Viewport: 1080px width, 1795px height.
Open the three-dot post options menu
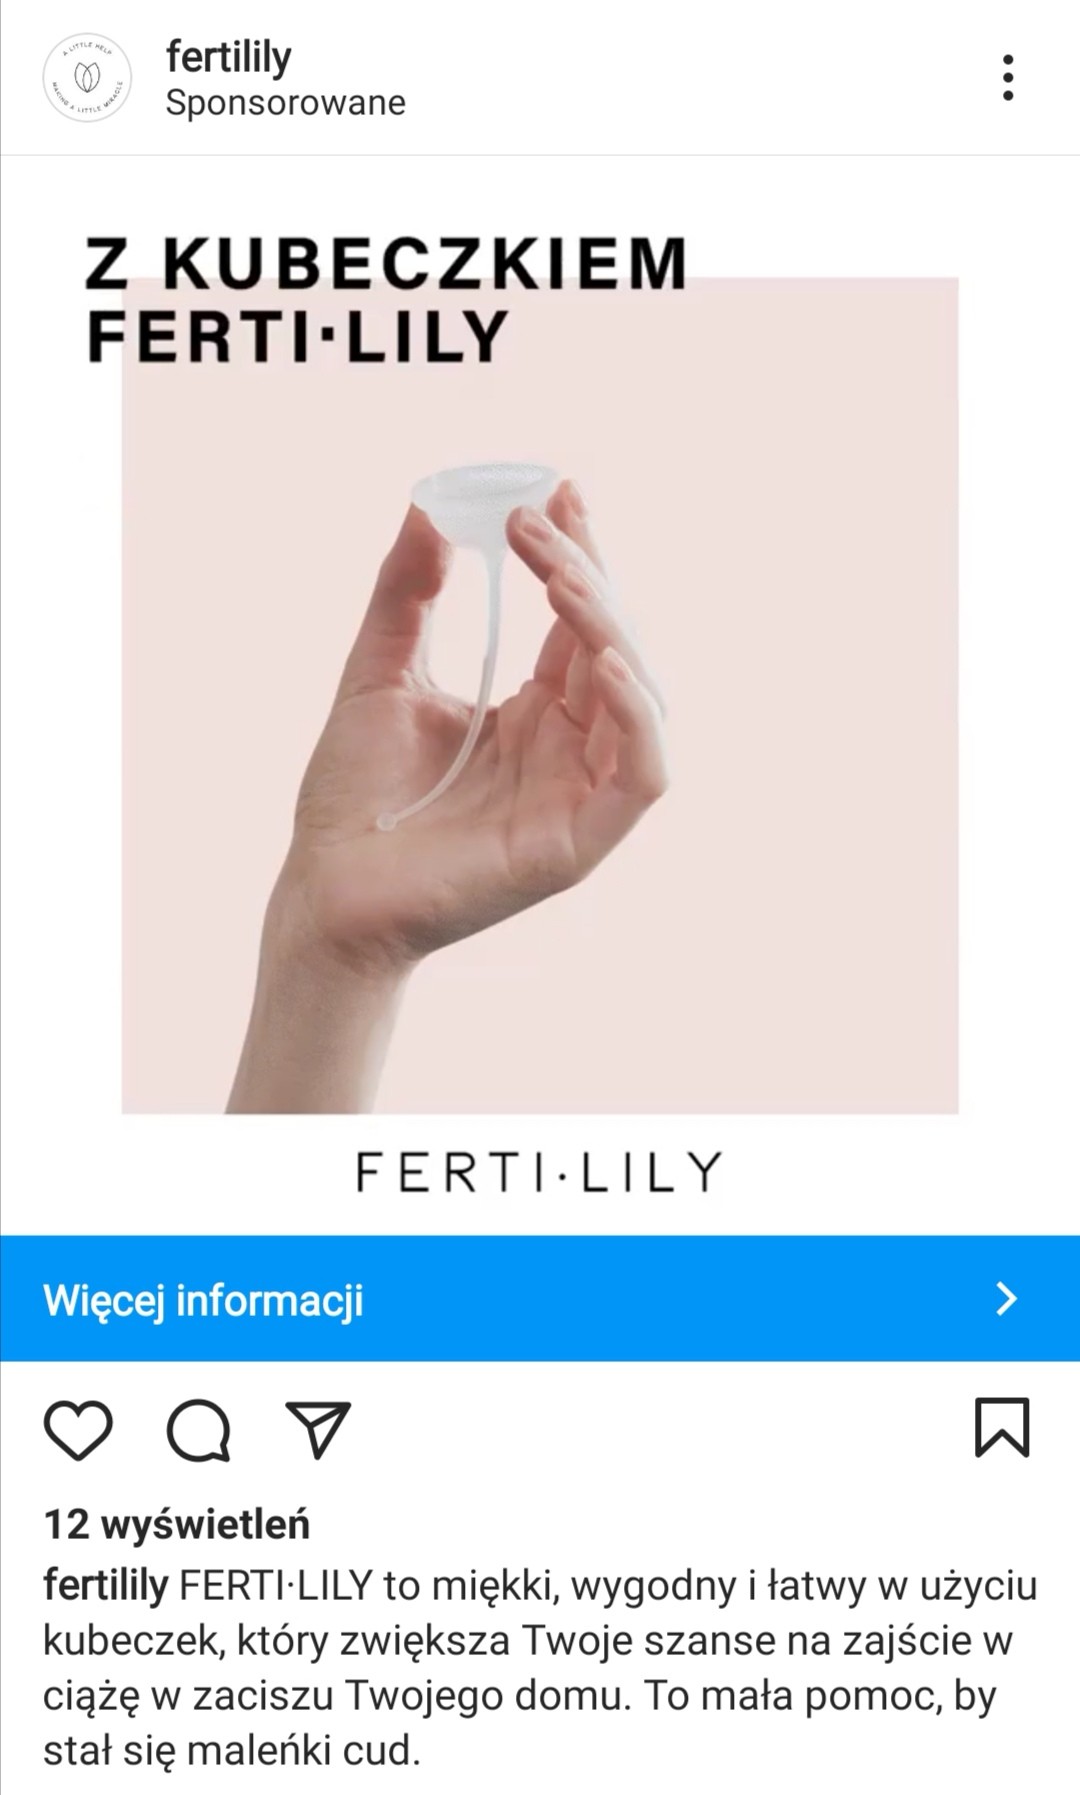point(1008,78)
